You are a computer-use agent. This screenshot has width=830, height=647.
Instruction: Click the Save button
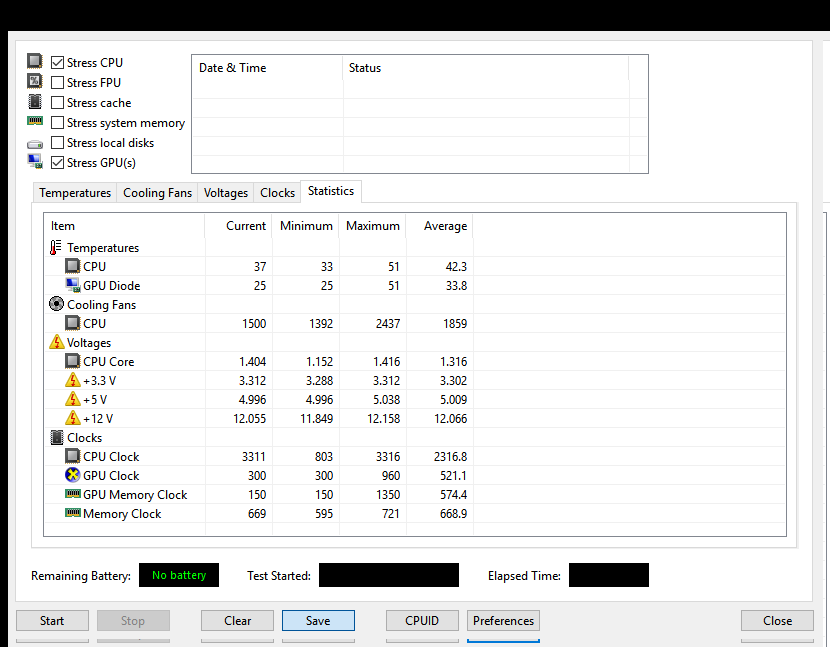pos(318,621)
